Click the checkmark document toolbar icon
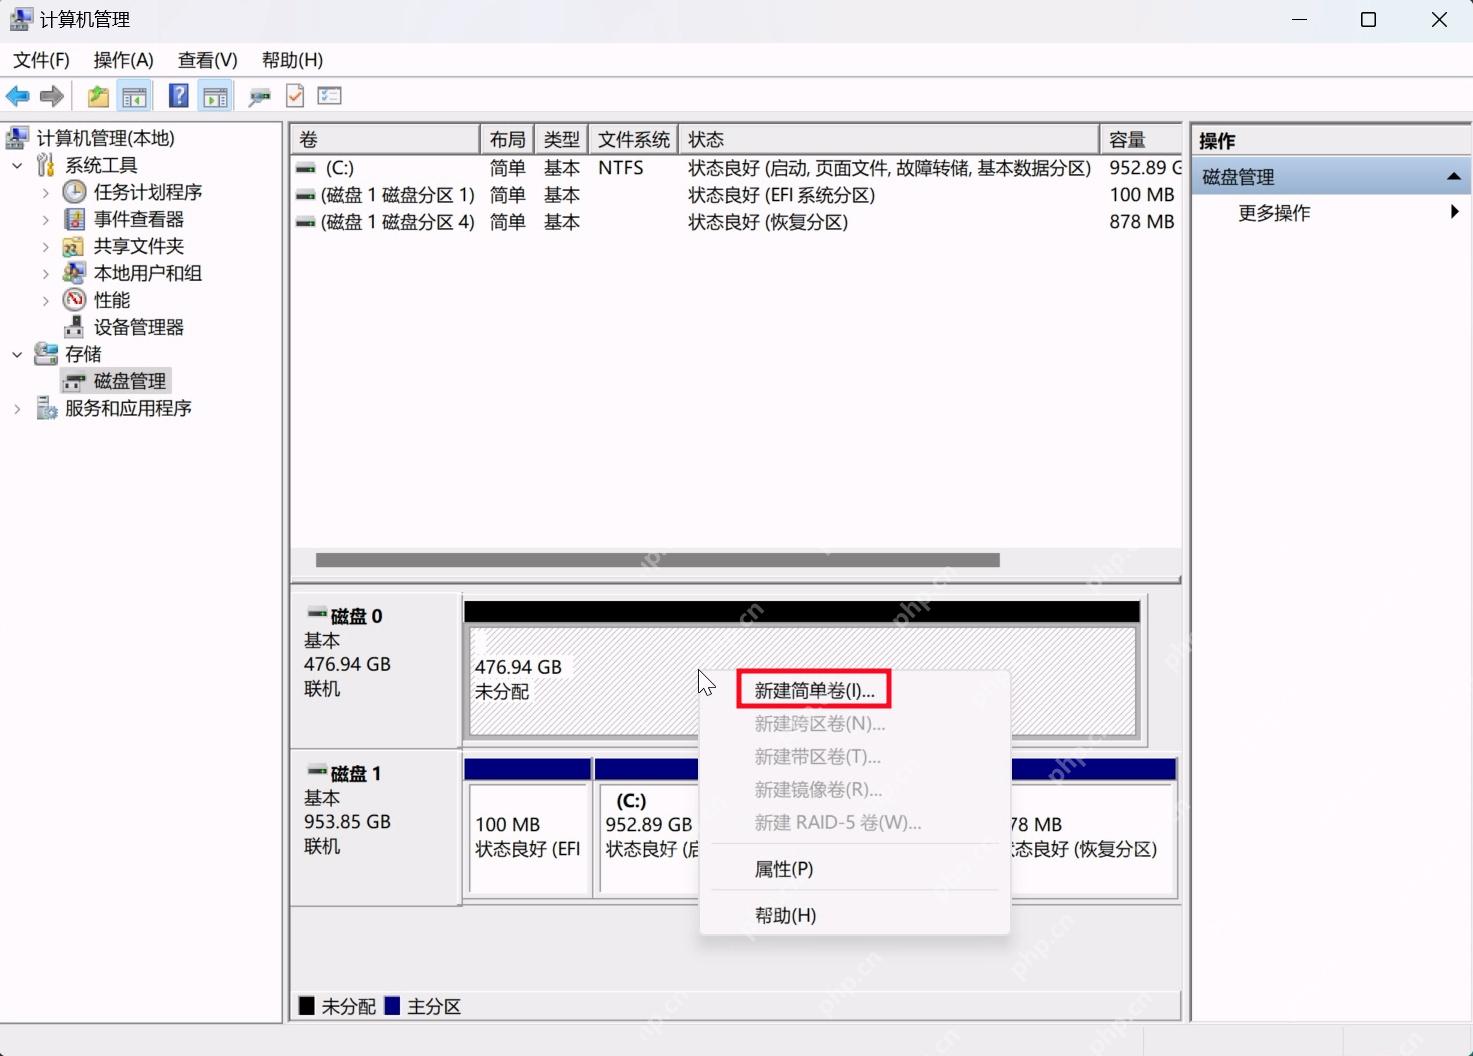Screen dimensions: 1473x1056 coord(295,96)
